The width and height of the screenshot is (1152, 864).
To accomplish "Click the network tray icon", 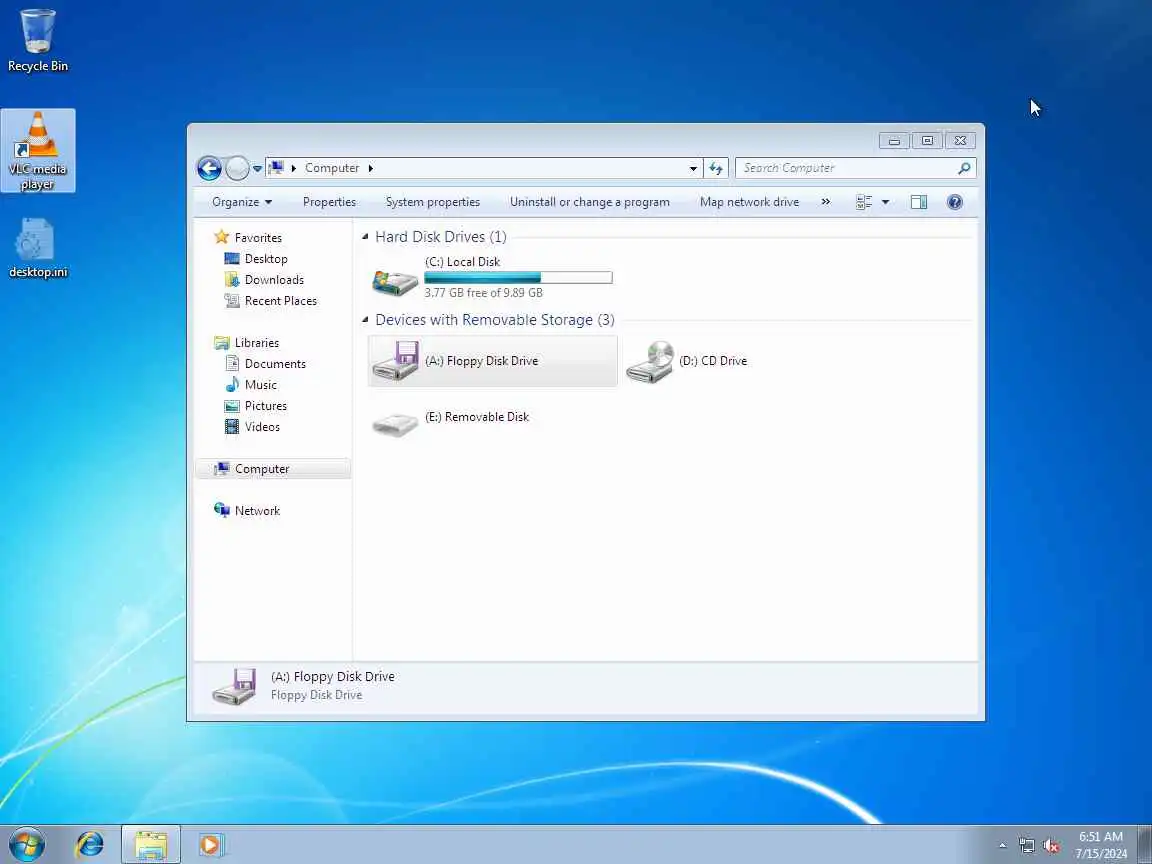I will (1027, 846).
